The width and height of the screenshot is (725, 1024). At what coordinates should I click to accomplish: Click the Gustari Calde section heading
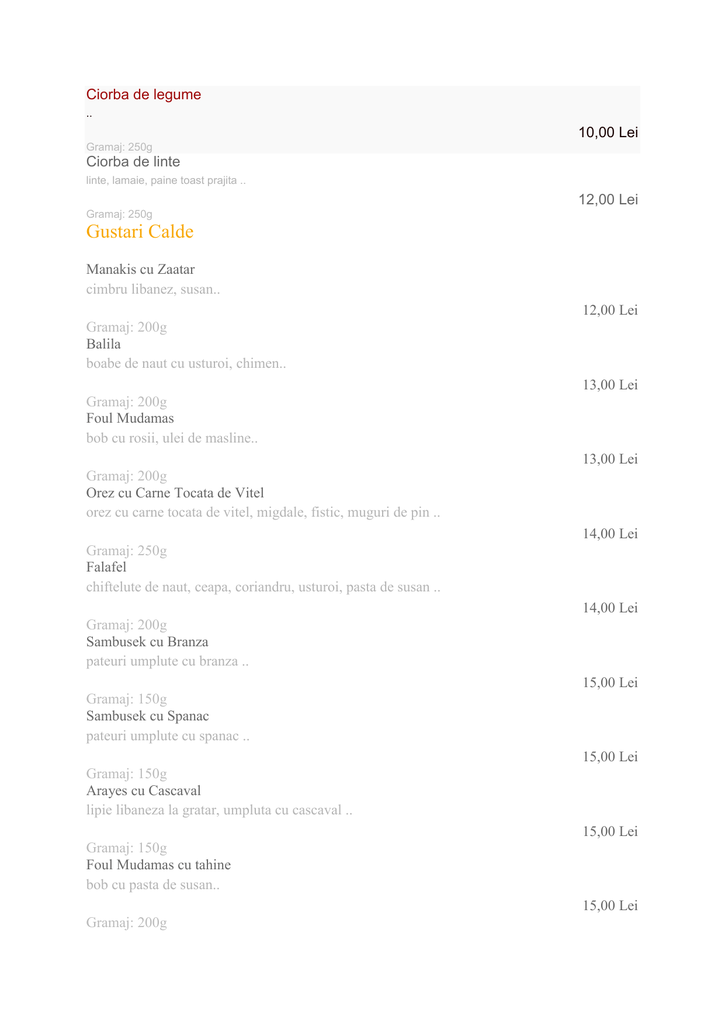tap(140, 232)
